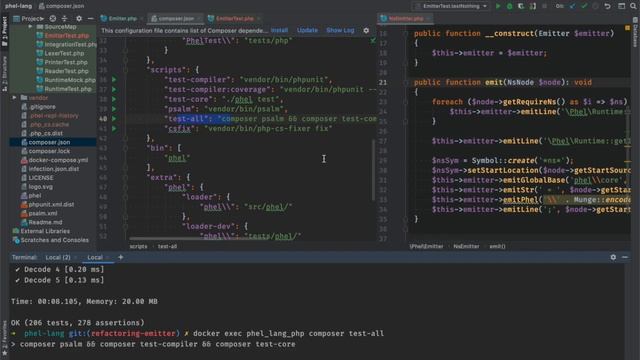Run the csfix script from the gutter arrow
The image size is (640, 360).
[x=114, y=129]
